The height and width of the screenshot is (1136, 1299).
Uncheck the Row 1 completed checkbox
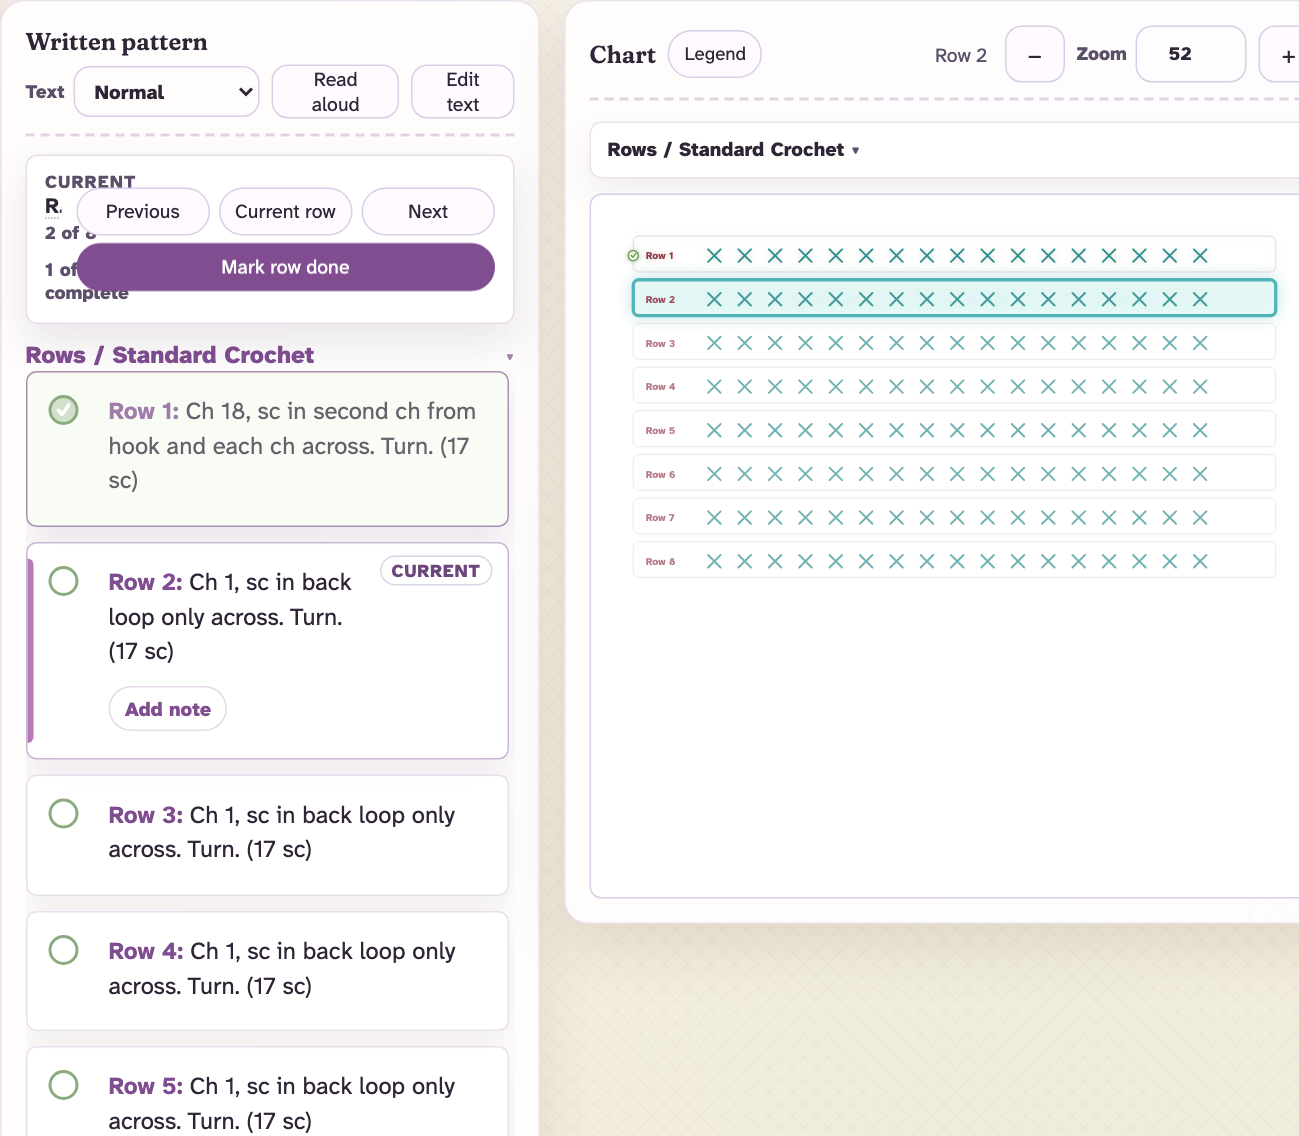pos(64,410)
